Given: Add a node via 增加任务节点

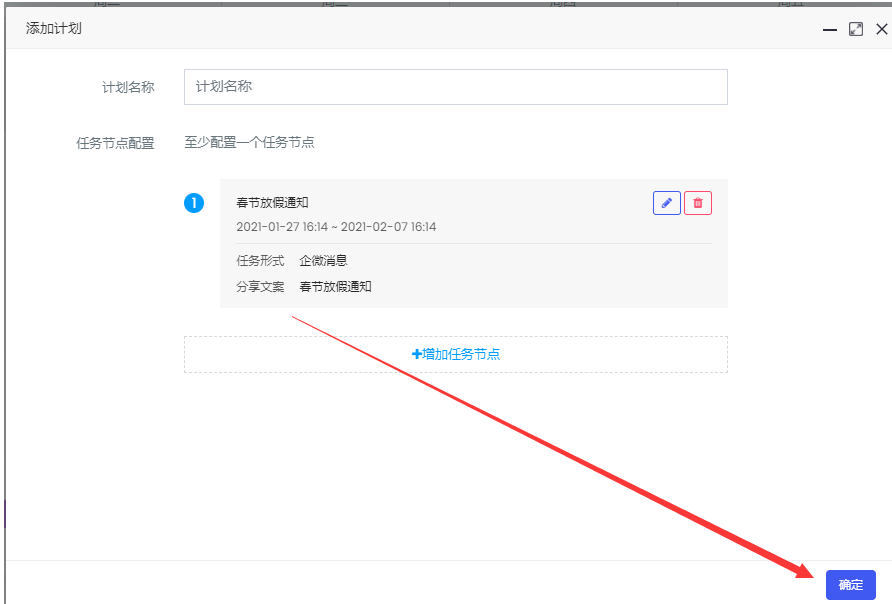Looking at the screenshot, I should [456, 354].
